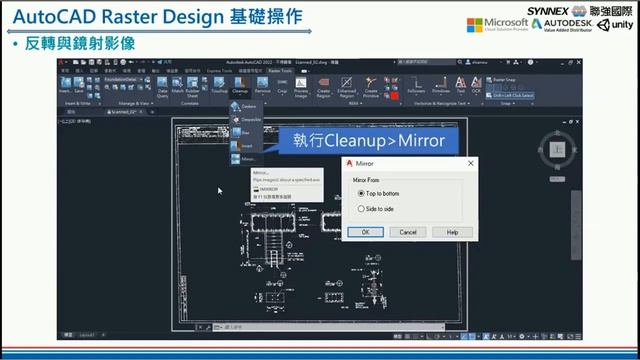Select the Match correlate tool
This screenshot has width=640, height=360.
[178, 85]
